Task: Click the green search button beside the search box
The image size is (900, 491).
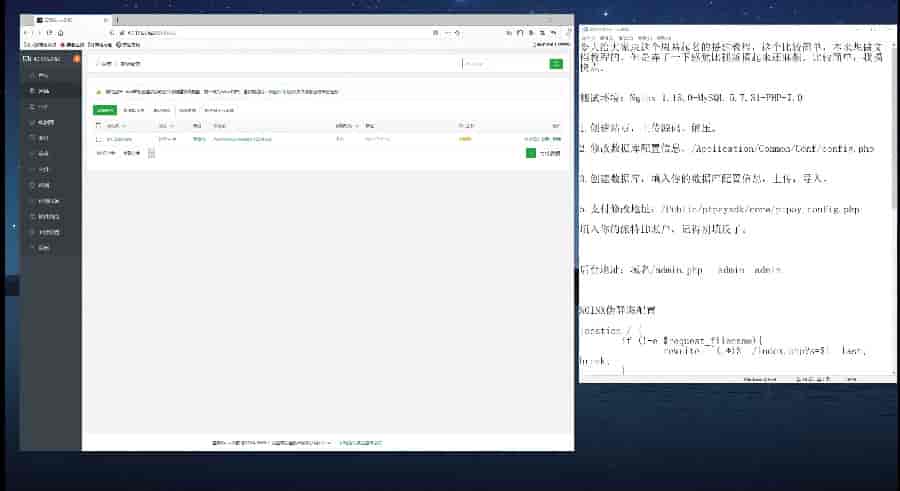Action: [556, 64]
